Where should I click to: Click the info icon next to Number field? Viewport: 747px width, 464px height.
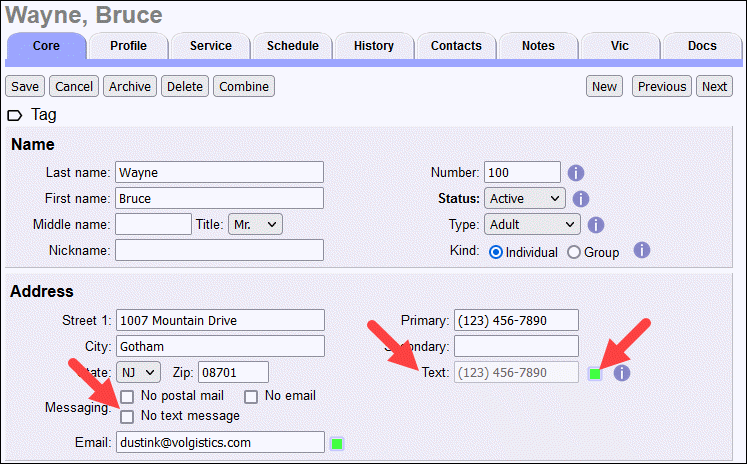pyautogui.click(x=576, y=172)
